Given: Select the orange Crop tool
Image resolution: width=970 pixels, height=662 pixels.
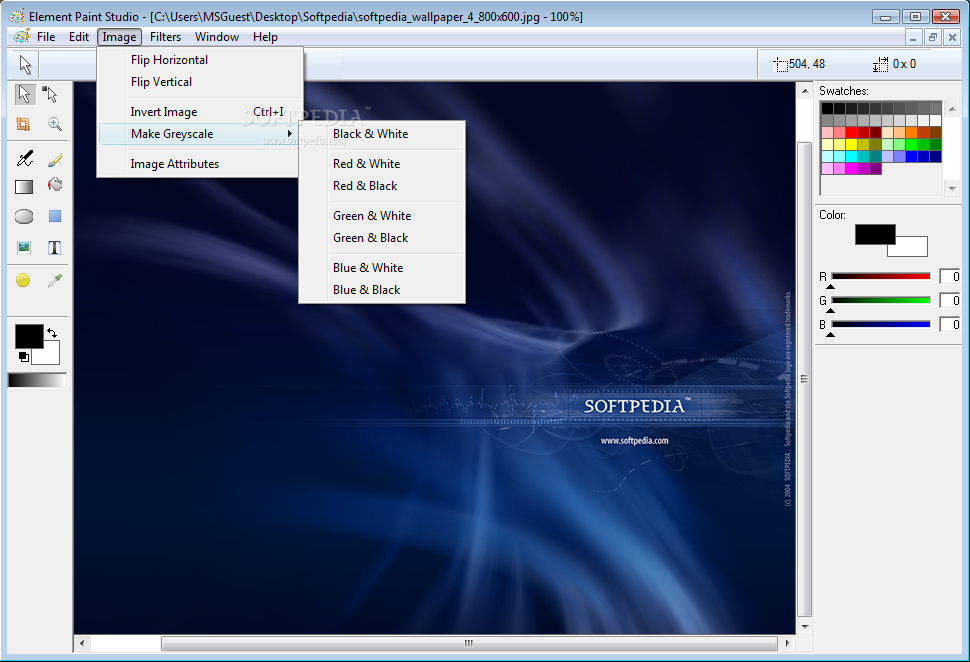Looking at the screenshot, I should click(24, 124).
